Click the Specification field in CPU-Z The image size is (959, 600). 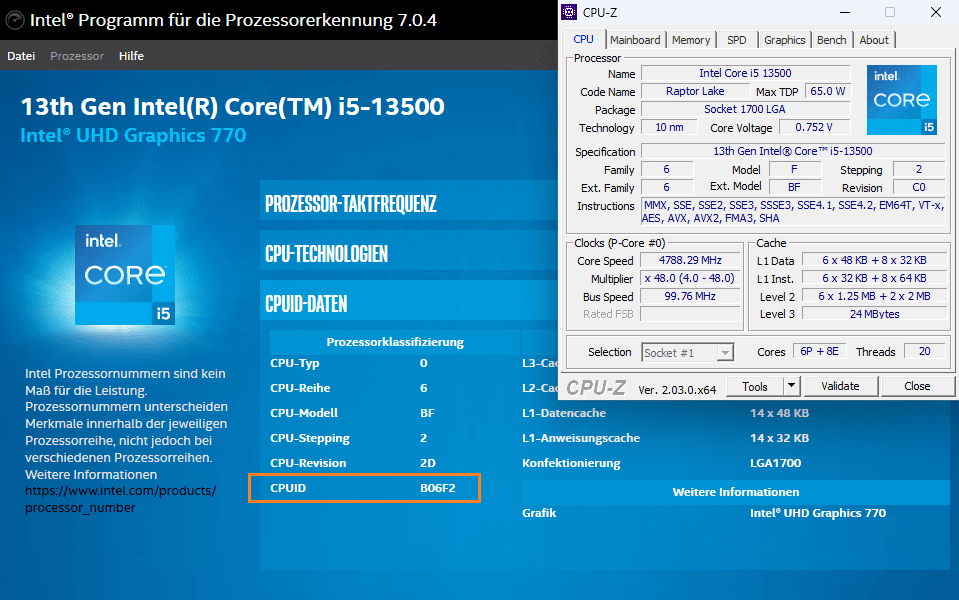793,151
